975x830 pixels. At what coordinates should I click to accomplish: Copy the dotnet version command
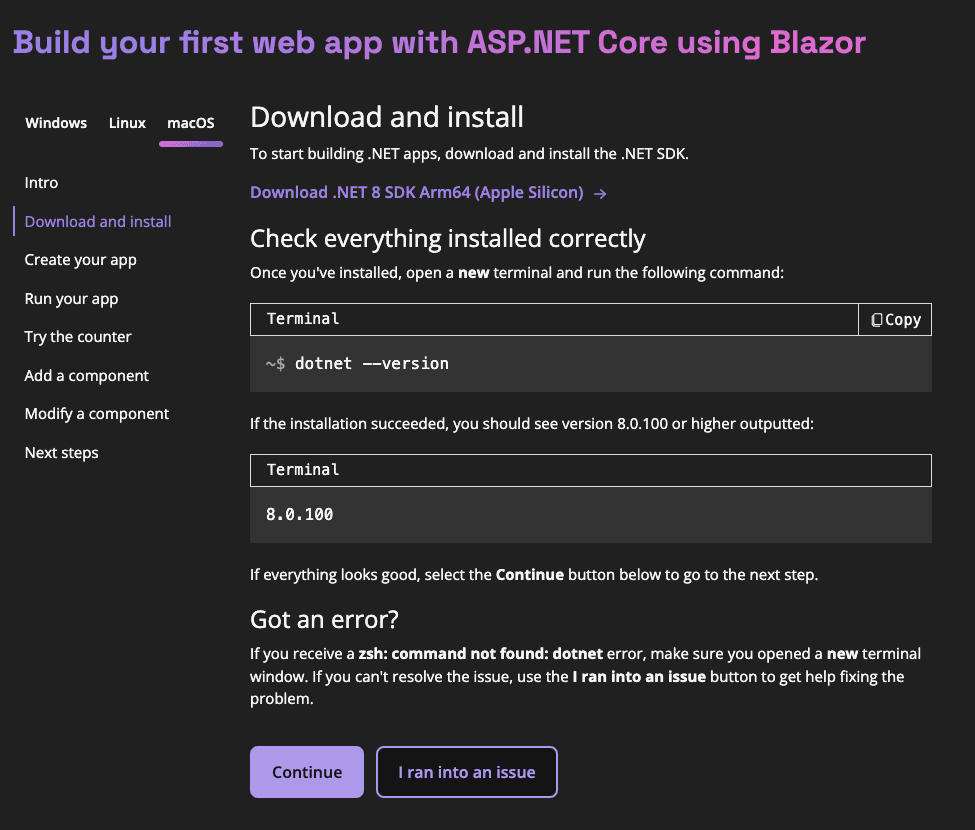[893, 319]
